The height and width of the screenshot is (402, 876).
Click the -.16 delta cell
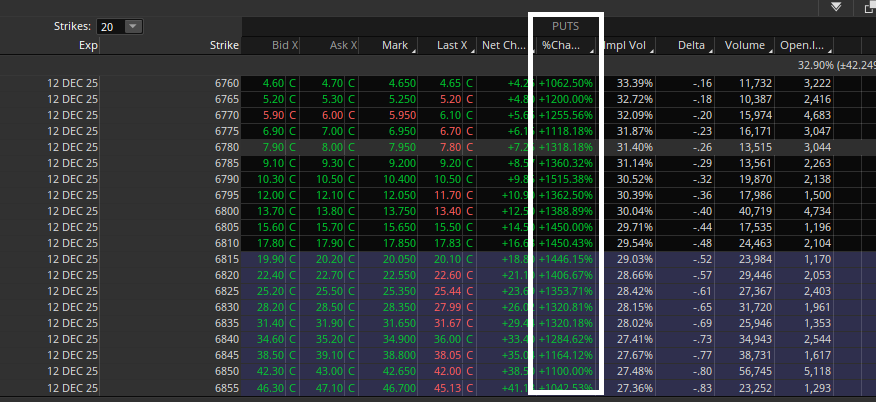(703, 84)
